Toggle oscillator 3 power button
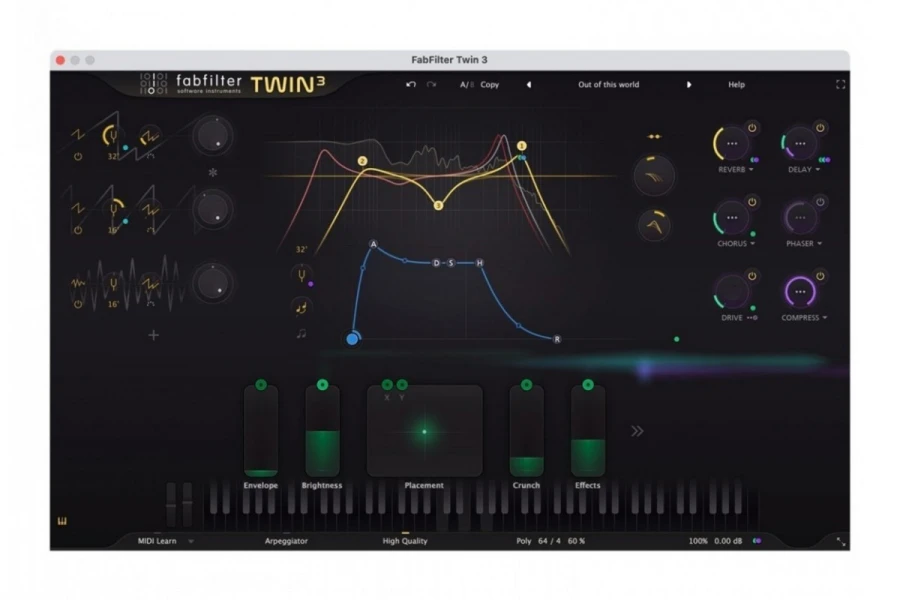The height and width of the screenshot is (600, 900). click(77, 304)
